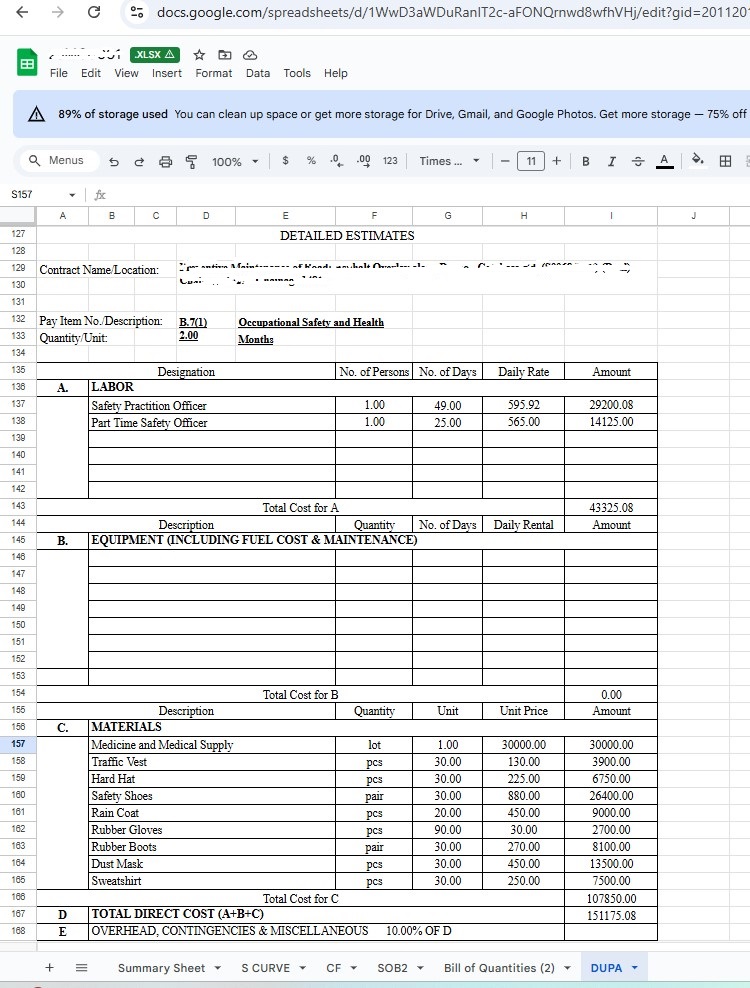Open S CURVE tab options arrow
Screen dimensions: 750x988
(303, 967)
